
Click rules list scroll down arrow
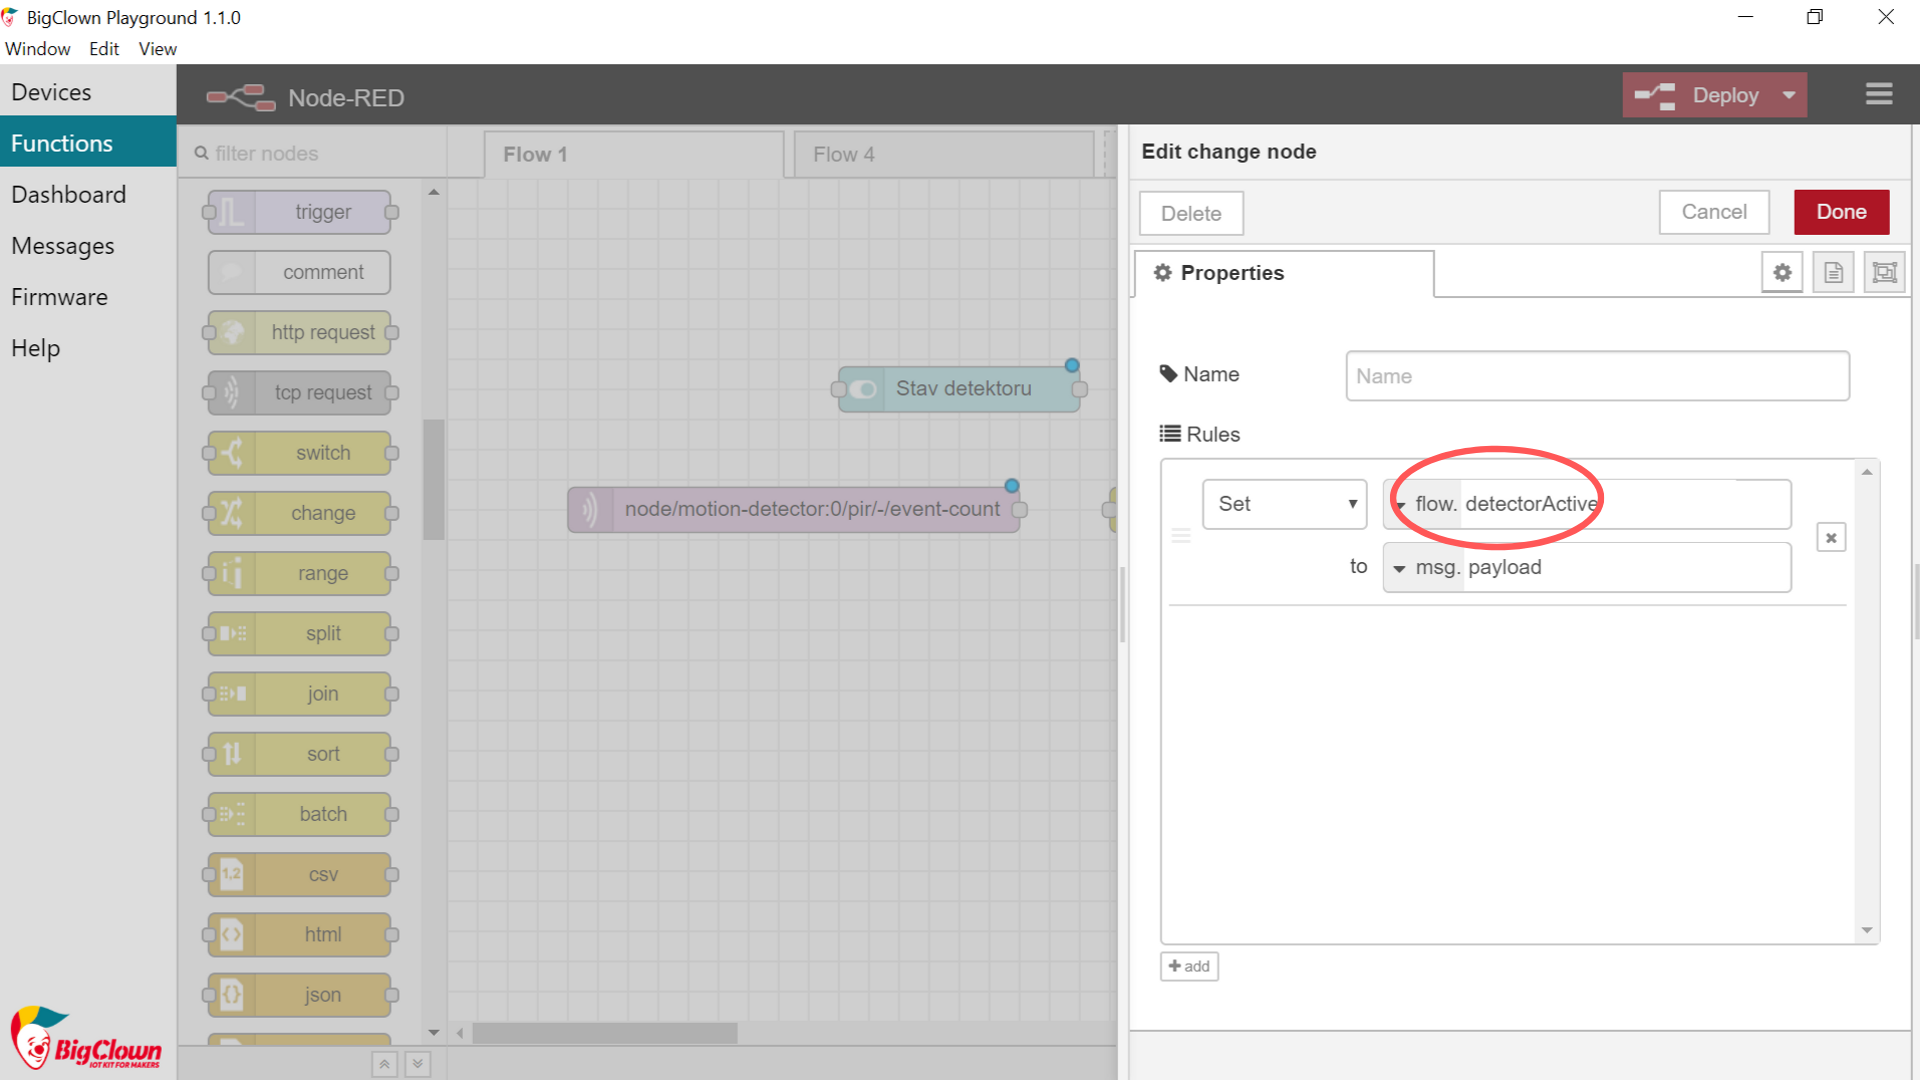point(1866,930)
